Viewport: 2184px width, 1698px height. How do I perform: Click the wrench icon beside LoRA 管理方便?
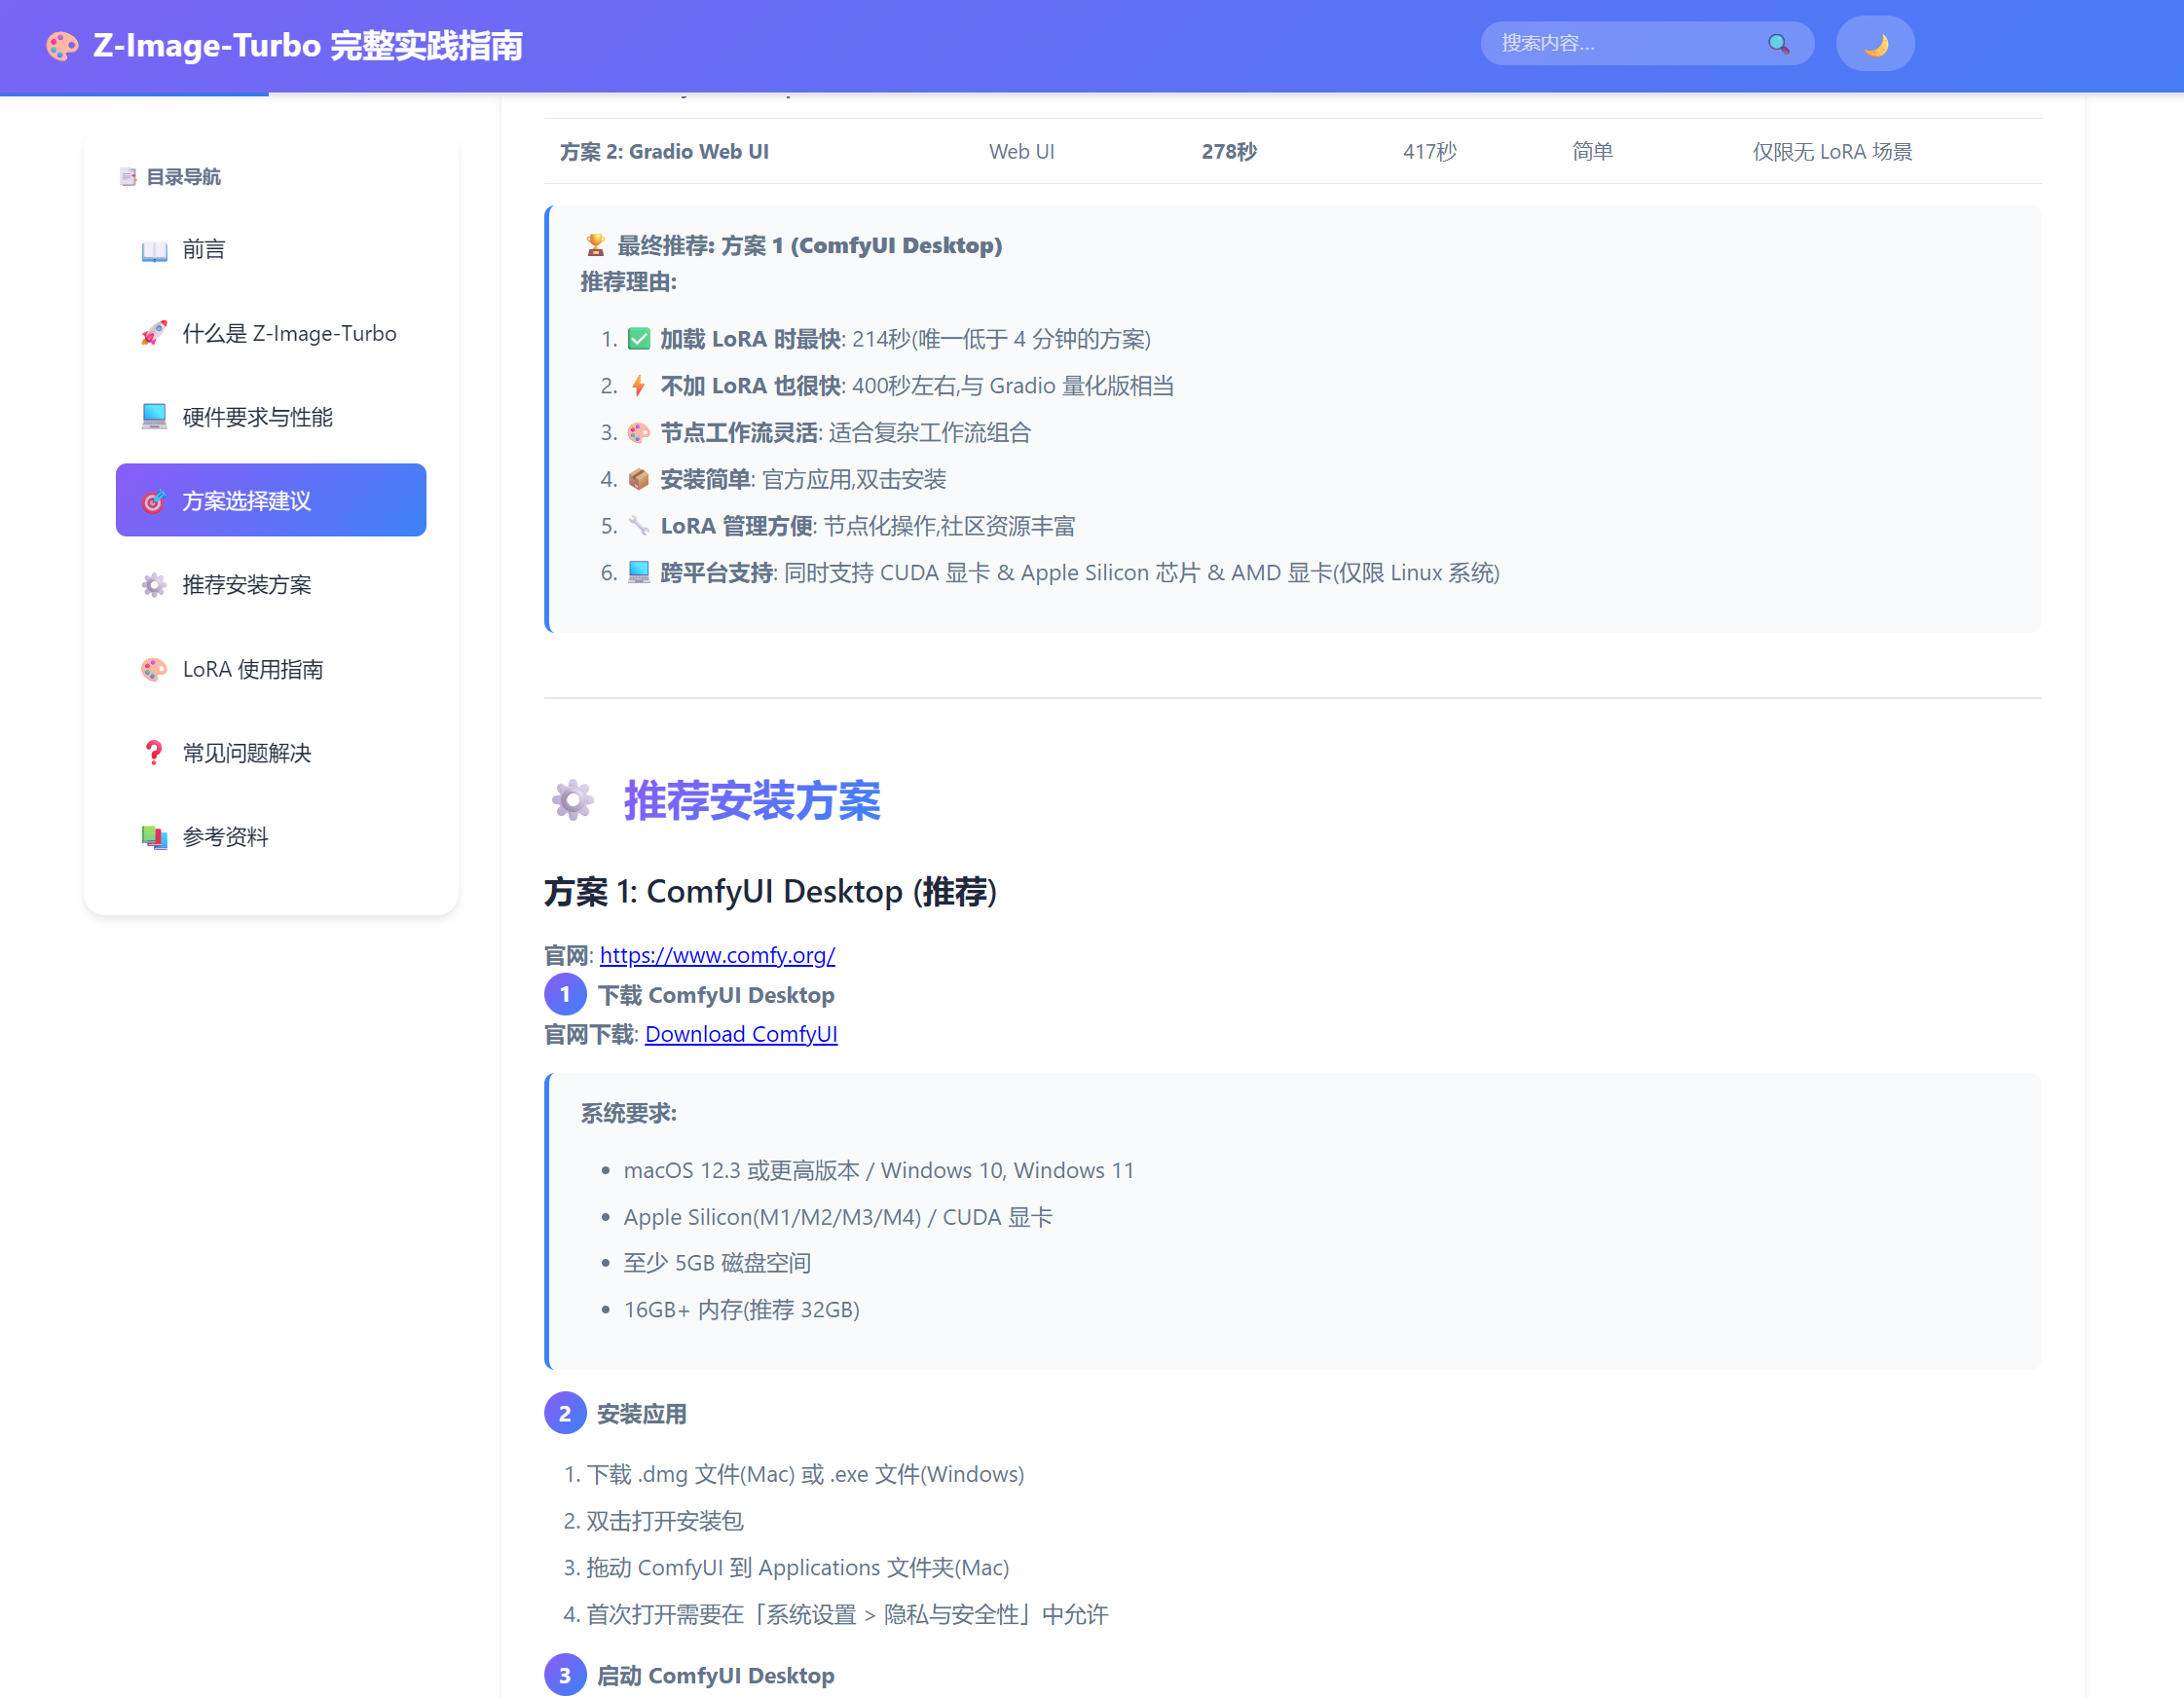tap(638, 526)
